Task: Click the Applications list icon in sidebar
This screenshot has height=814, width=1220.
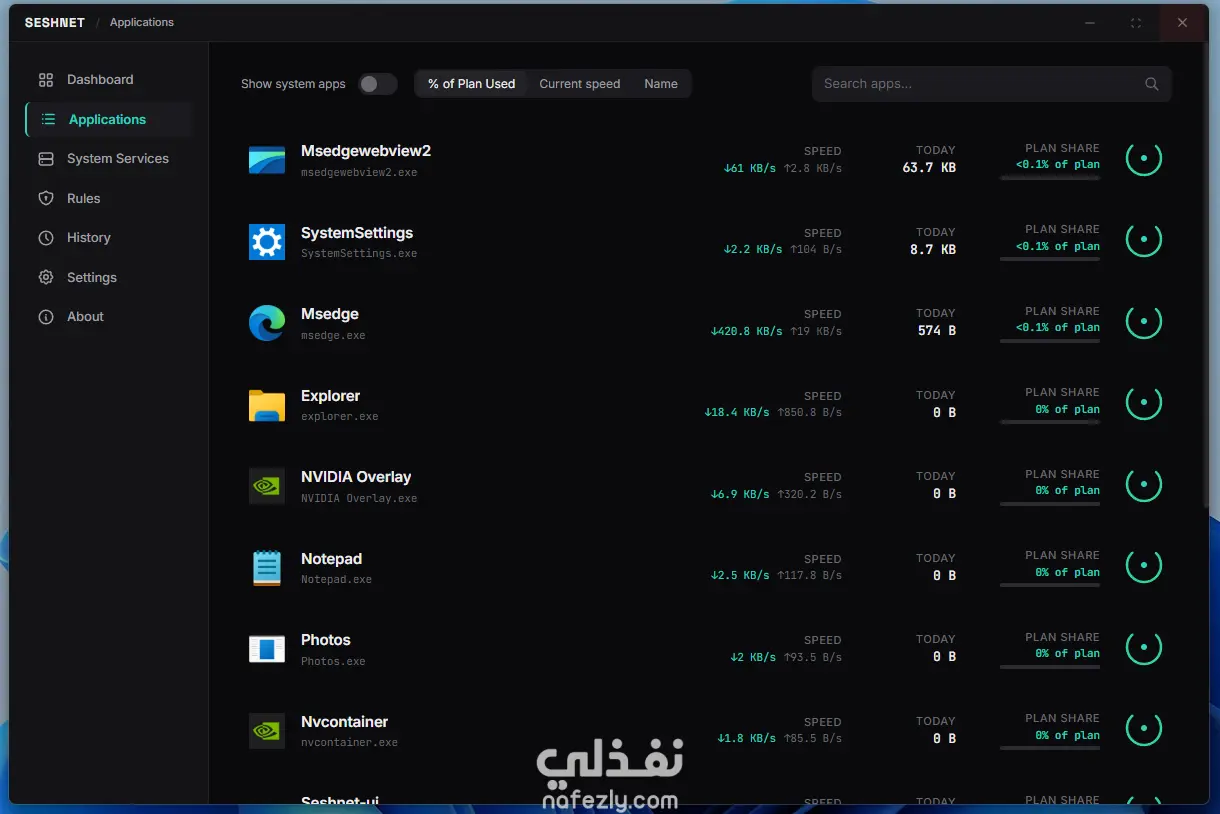Action: [48, 120]
